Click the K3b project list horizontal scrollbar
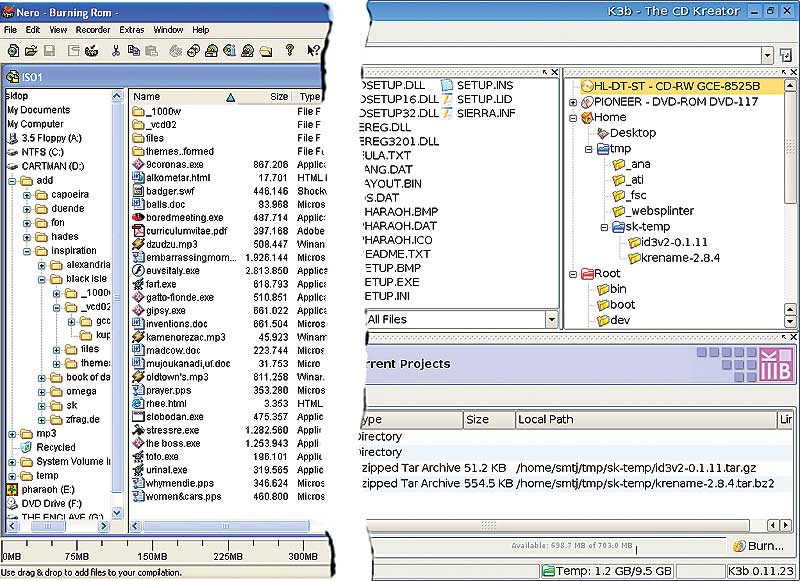The width and height of the screenshot is (800, 581). tap(559, 525)
